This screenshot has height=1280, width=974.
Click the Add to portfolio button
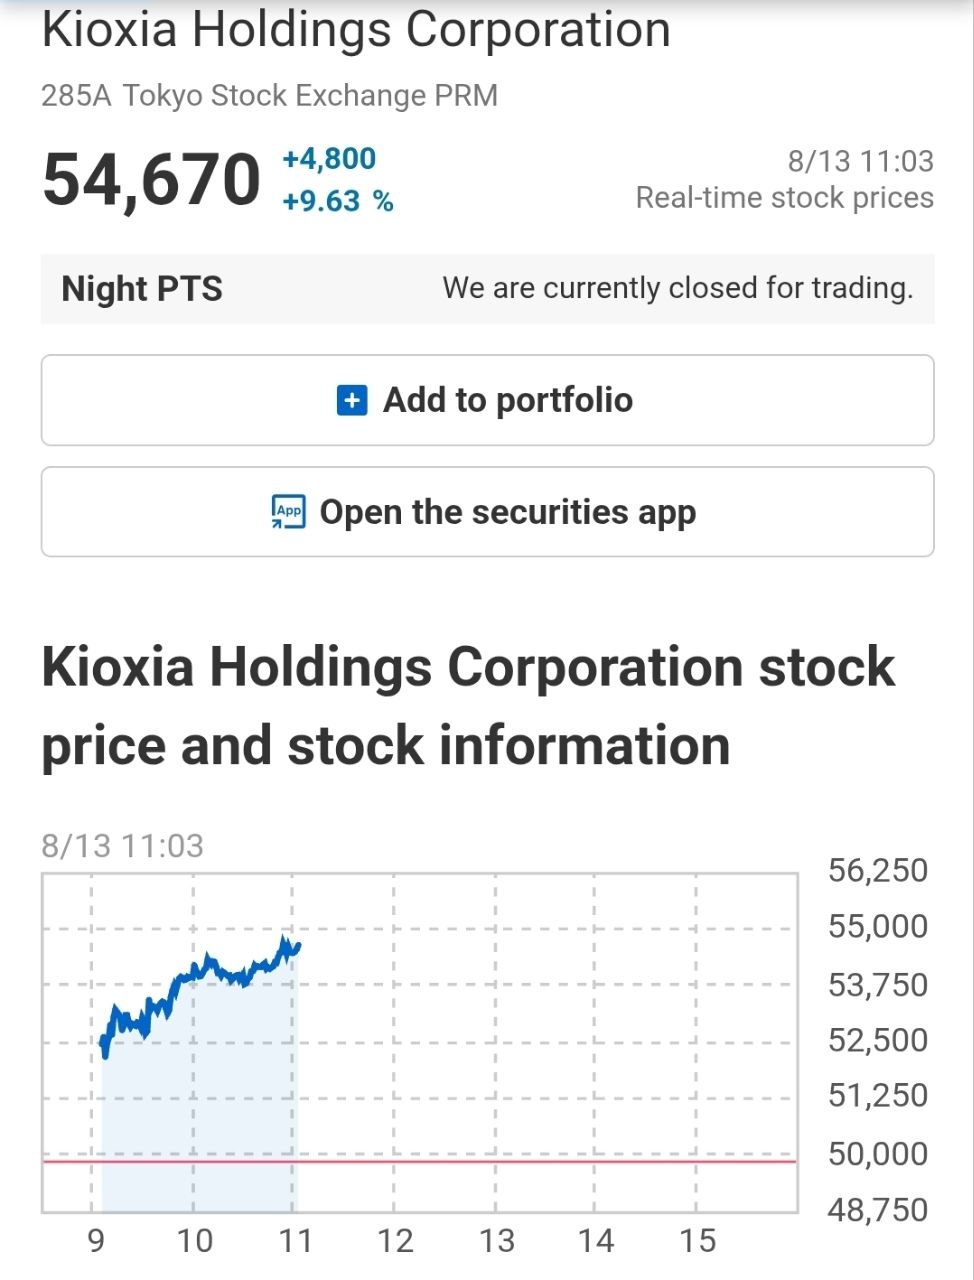[487, 400]
